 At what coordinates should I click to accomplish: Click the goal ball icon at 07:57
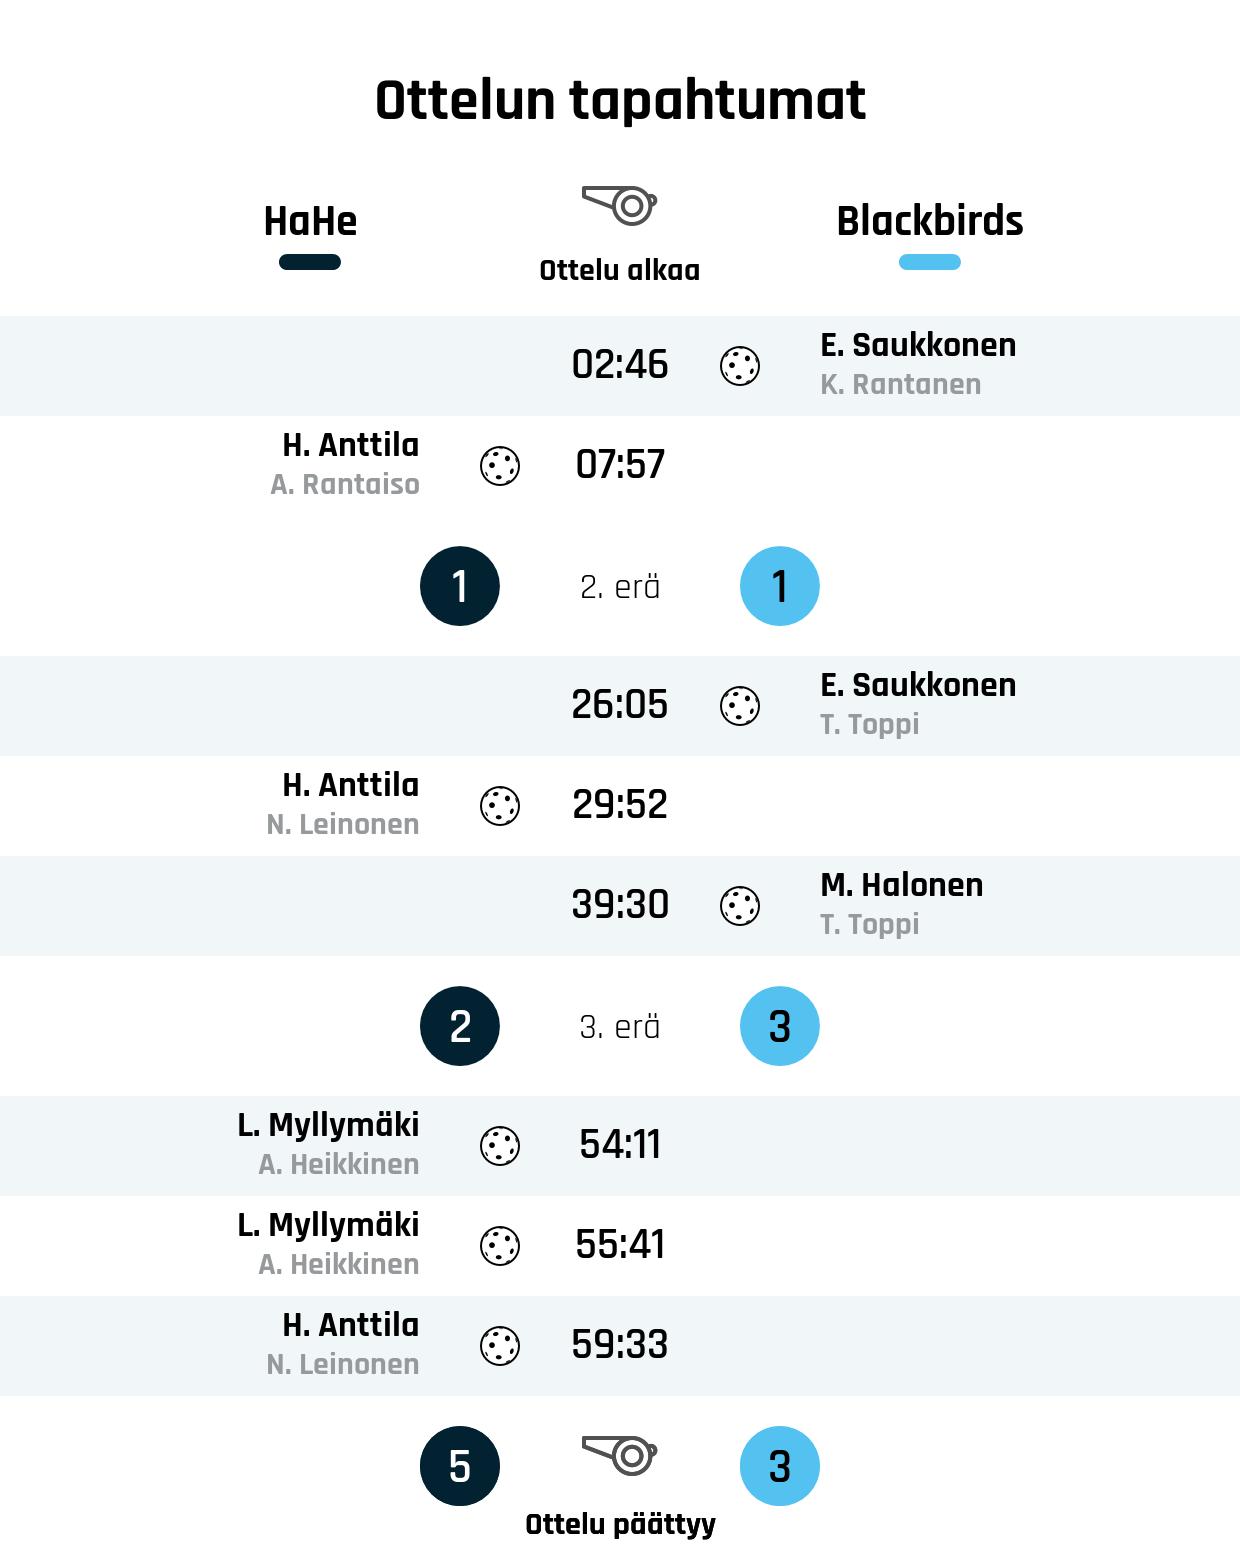(500, 466)
